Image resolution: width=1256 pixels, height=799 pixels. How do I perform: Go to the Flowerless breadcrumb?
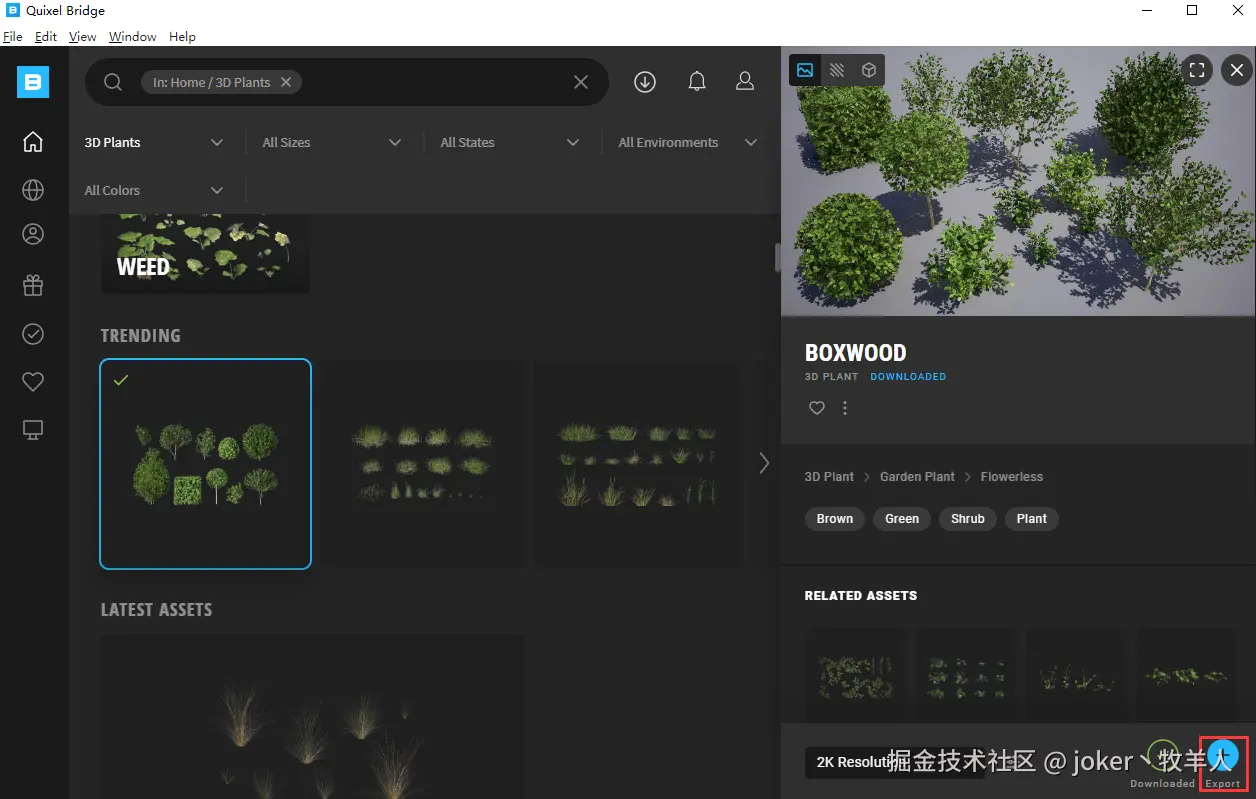coord(1011,477)
